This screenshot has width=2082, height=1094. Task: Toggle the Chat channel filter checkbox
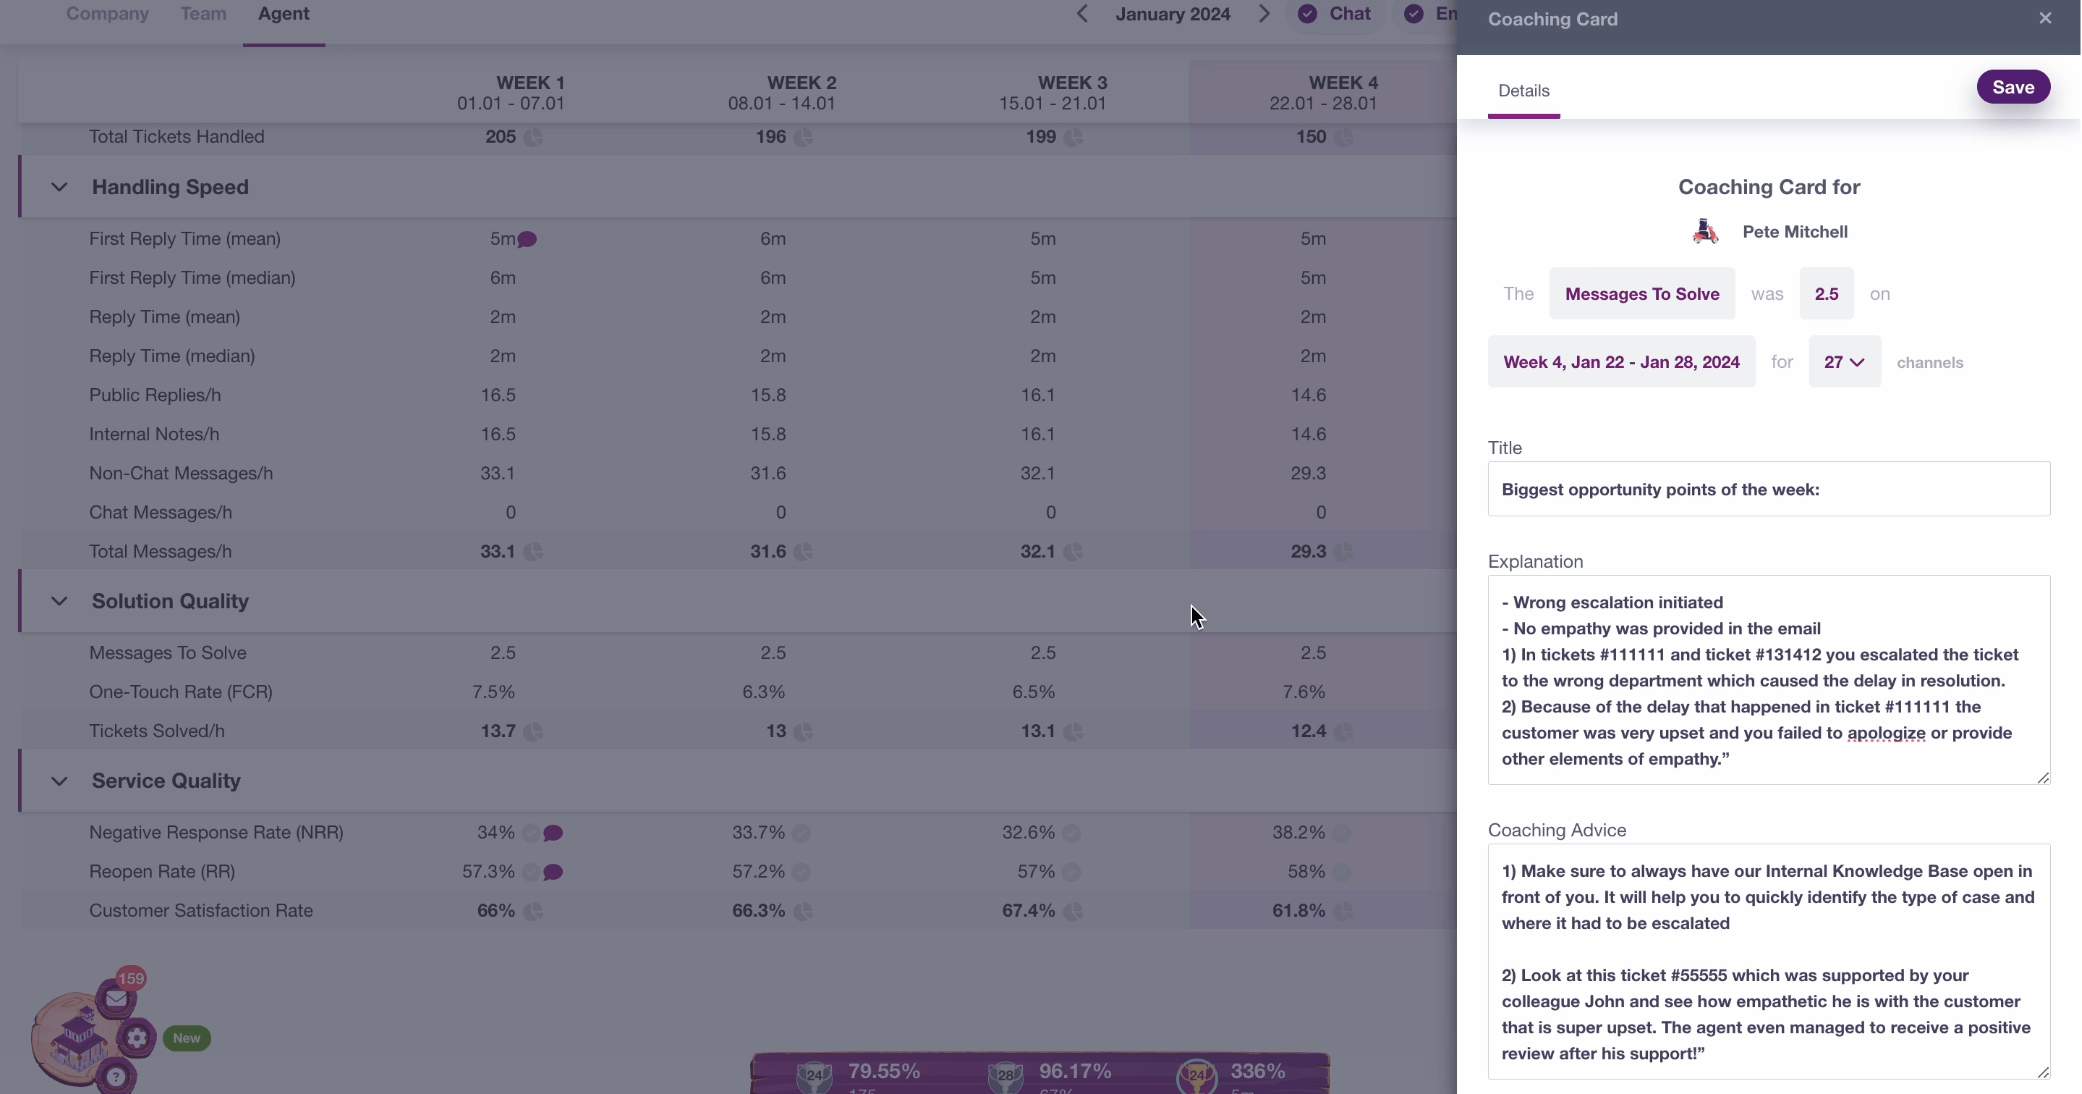click(1307, 14)
